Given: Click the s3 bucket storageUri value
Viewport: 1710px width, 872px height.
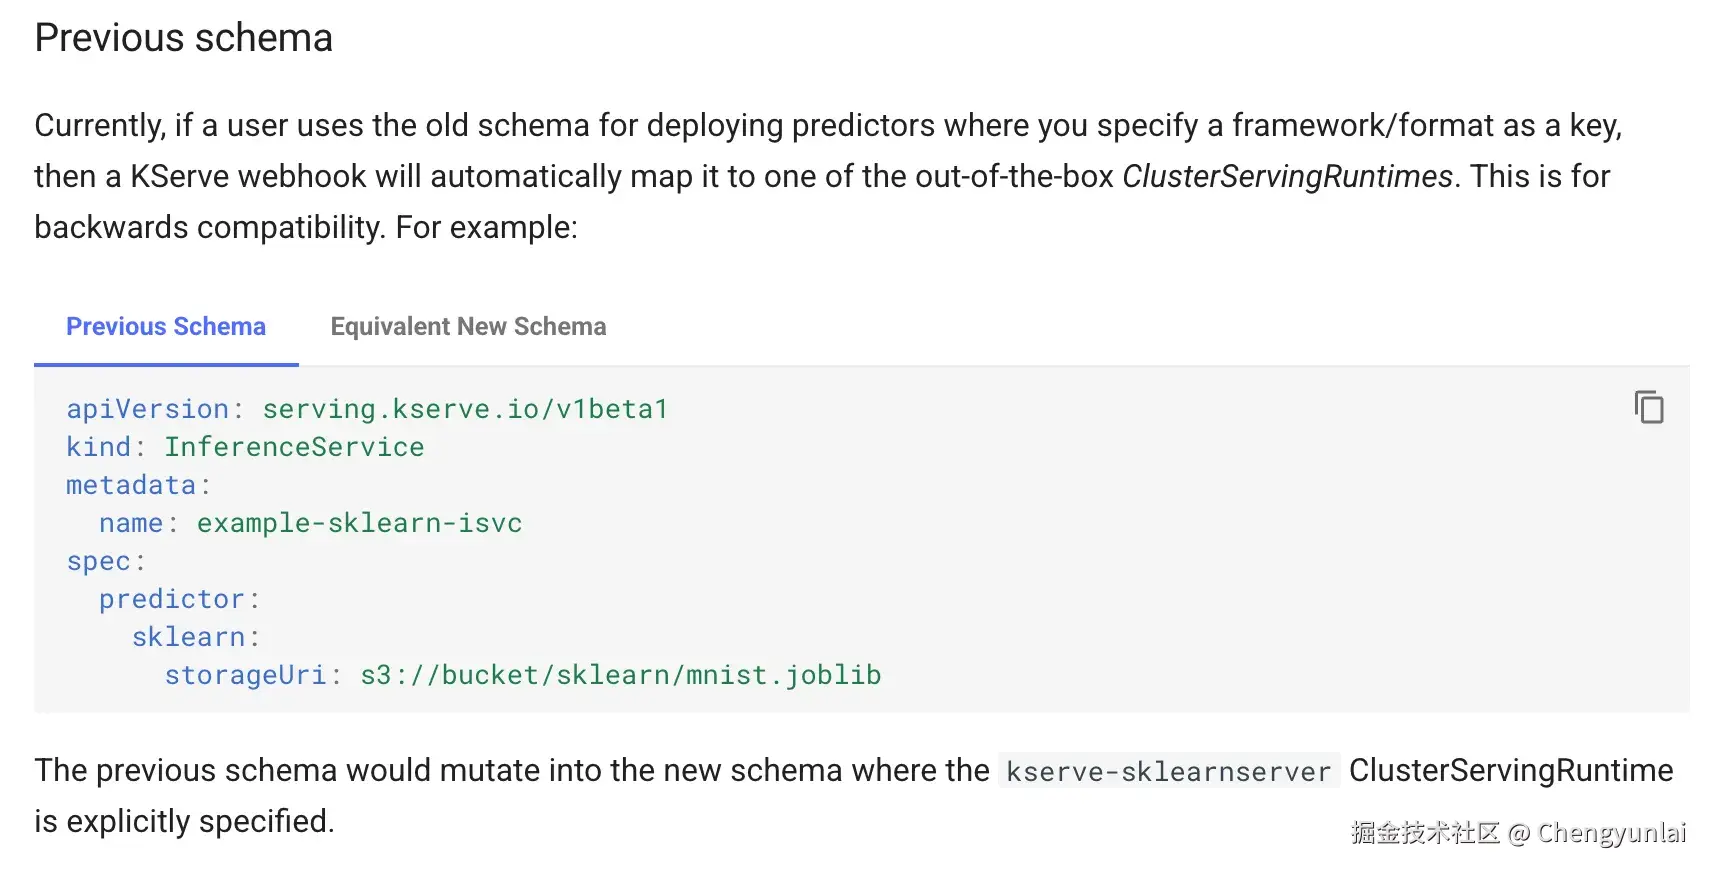Looking at the screenshot, I should pyautogui.click(x=620, y=675).
